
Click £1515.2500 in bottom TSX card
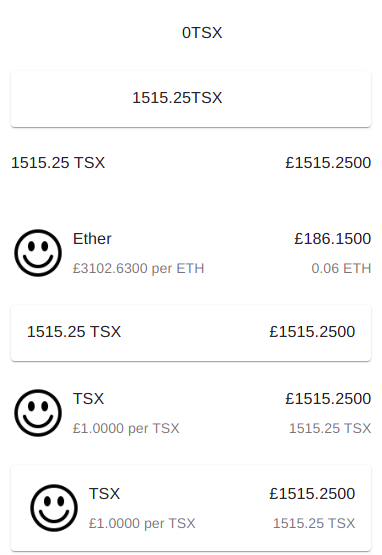(x=312, y=494)
